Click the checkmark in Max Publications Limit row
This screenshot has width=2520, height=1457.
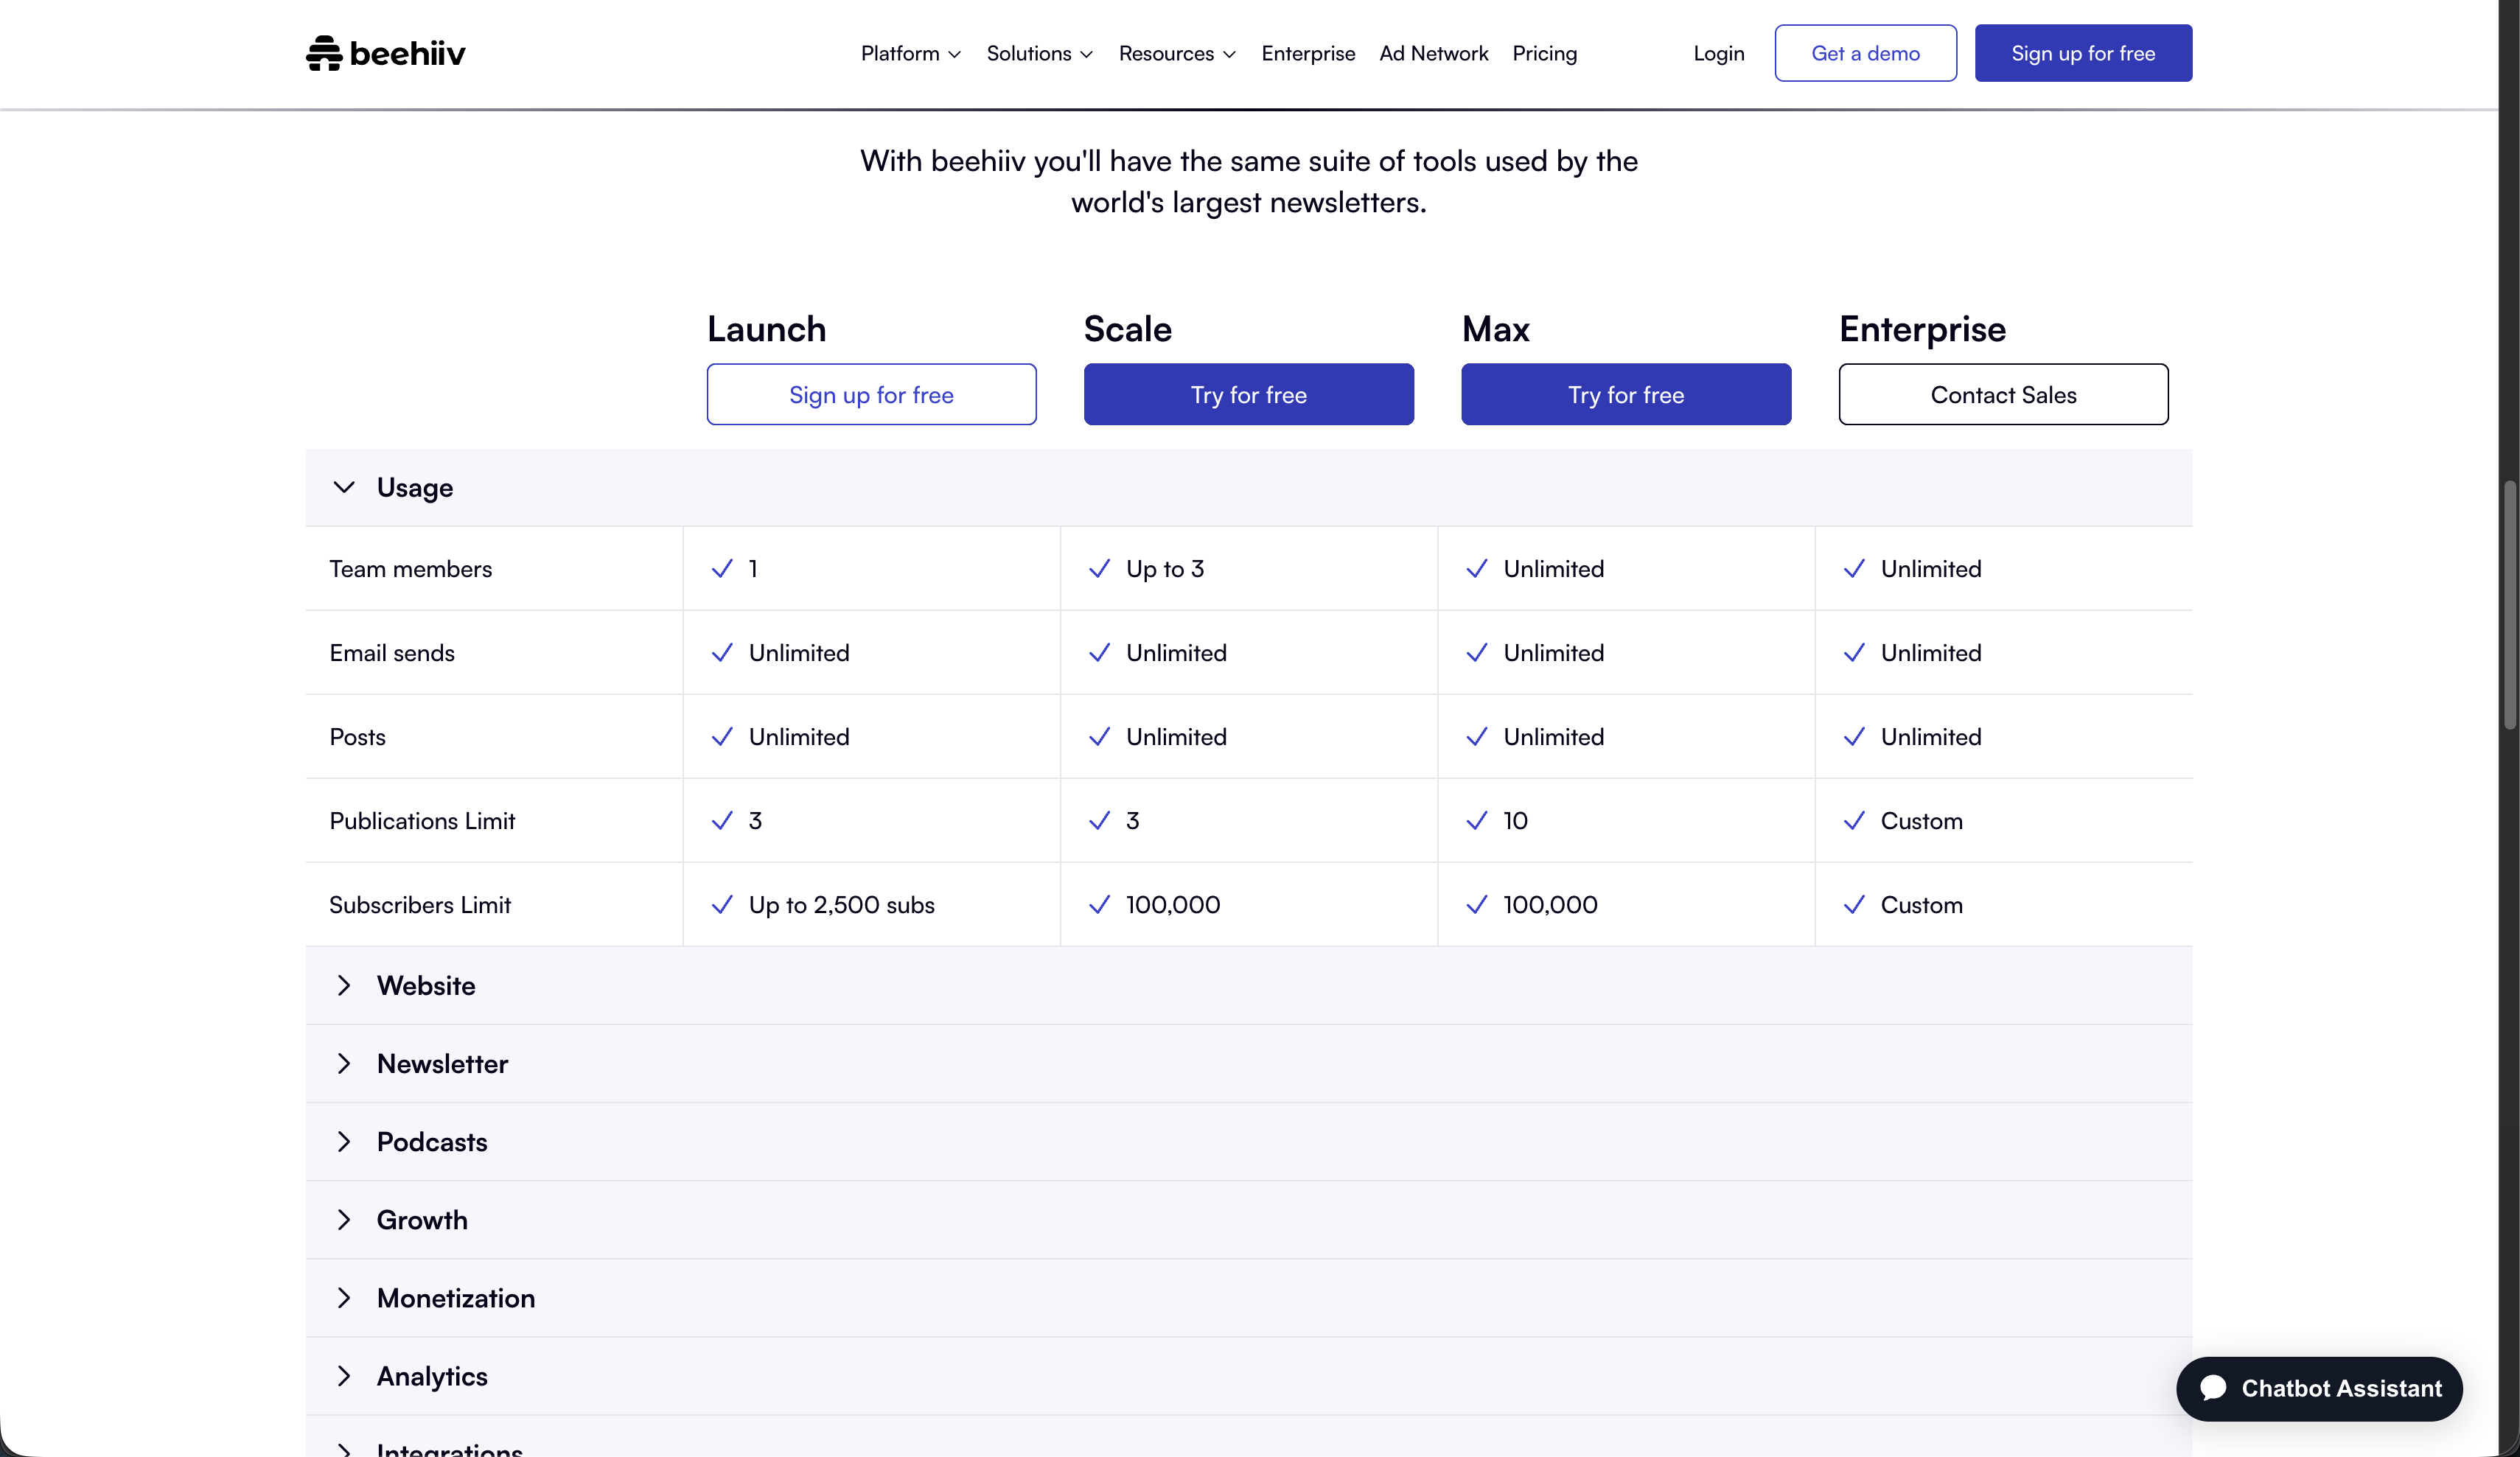coord(1476,820)
